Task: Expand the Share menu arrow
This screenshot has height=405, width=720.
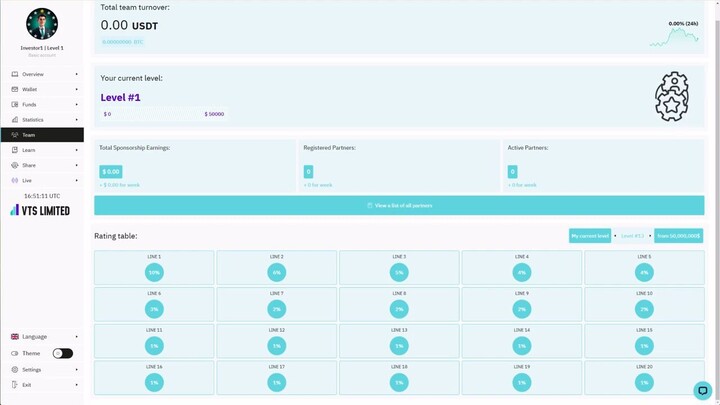Action: point(77,165)
